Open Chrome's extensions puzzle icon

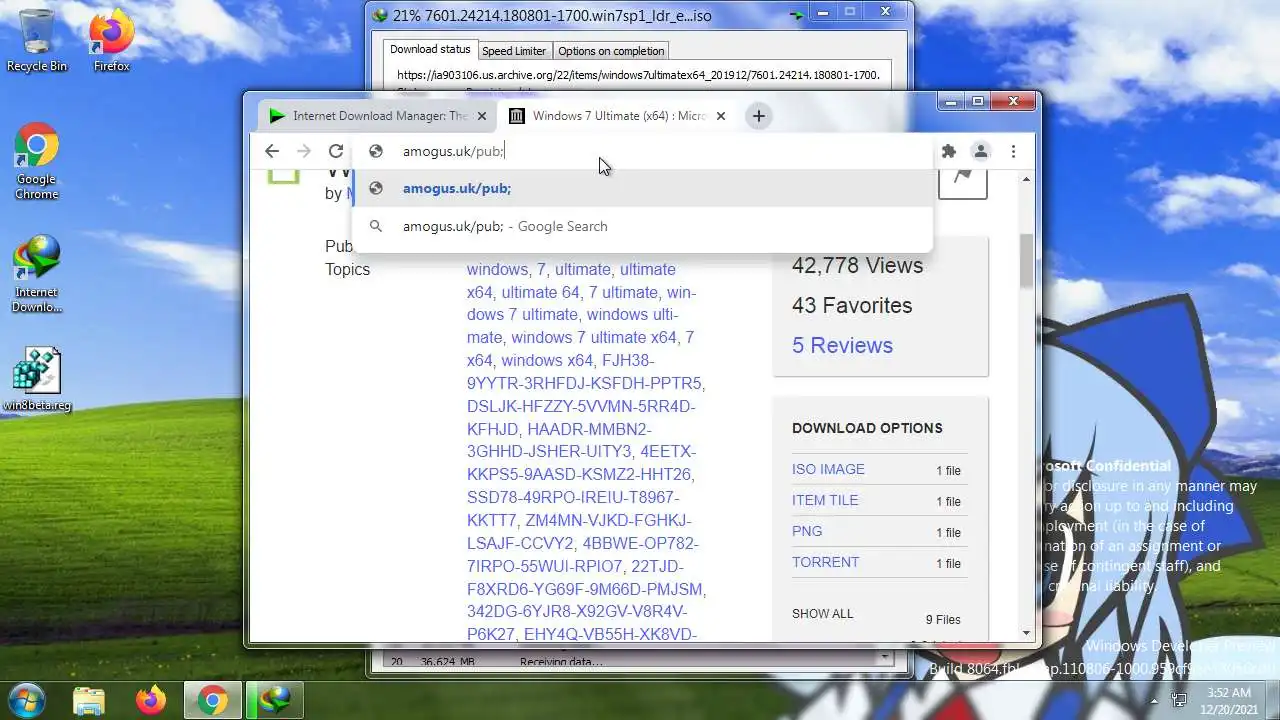tap(949, 151)
